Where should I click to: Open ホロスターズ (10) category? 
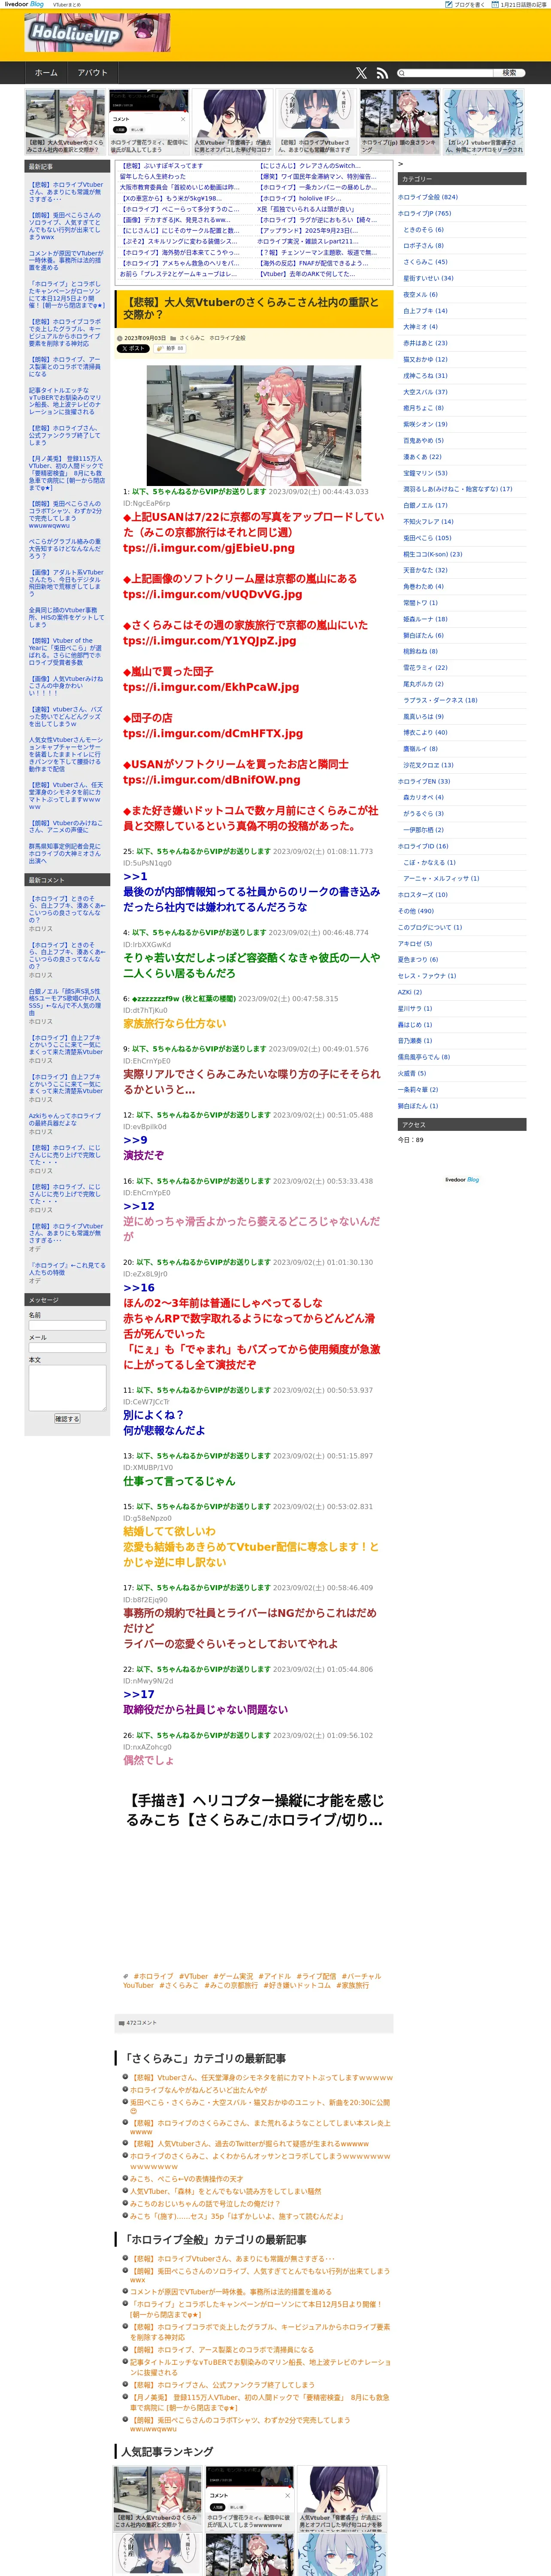(423, 895)
